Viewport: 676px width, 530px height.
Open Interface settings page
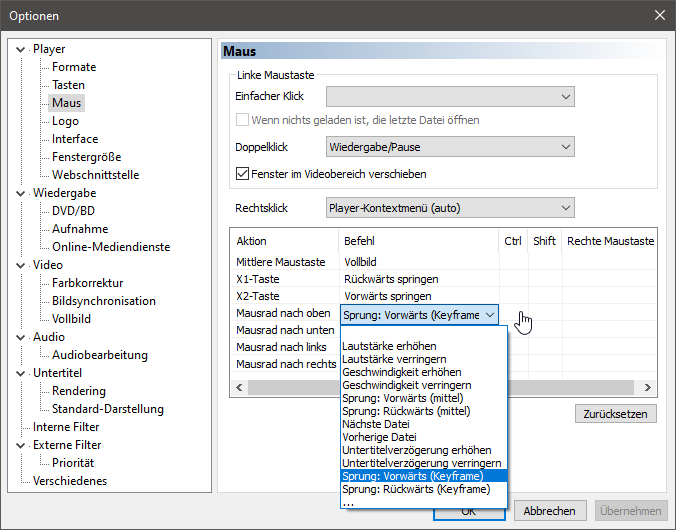pyautogui.click(x=75, y=139)
